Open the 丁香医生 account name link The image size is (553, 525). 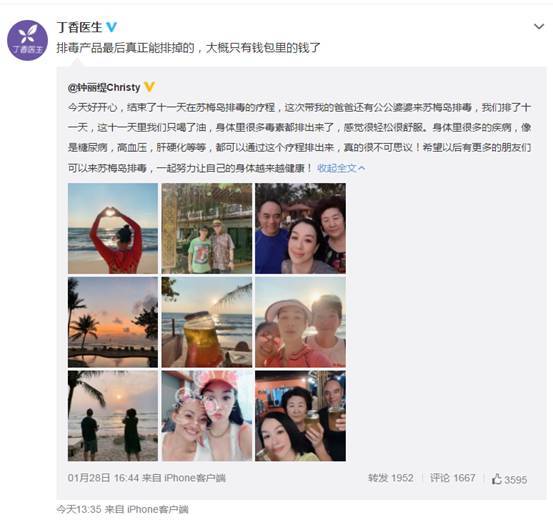pyautogui.click(x=79, y=27)
